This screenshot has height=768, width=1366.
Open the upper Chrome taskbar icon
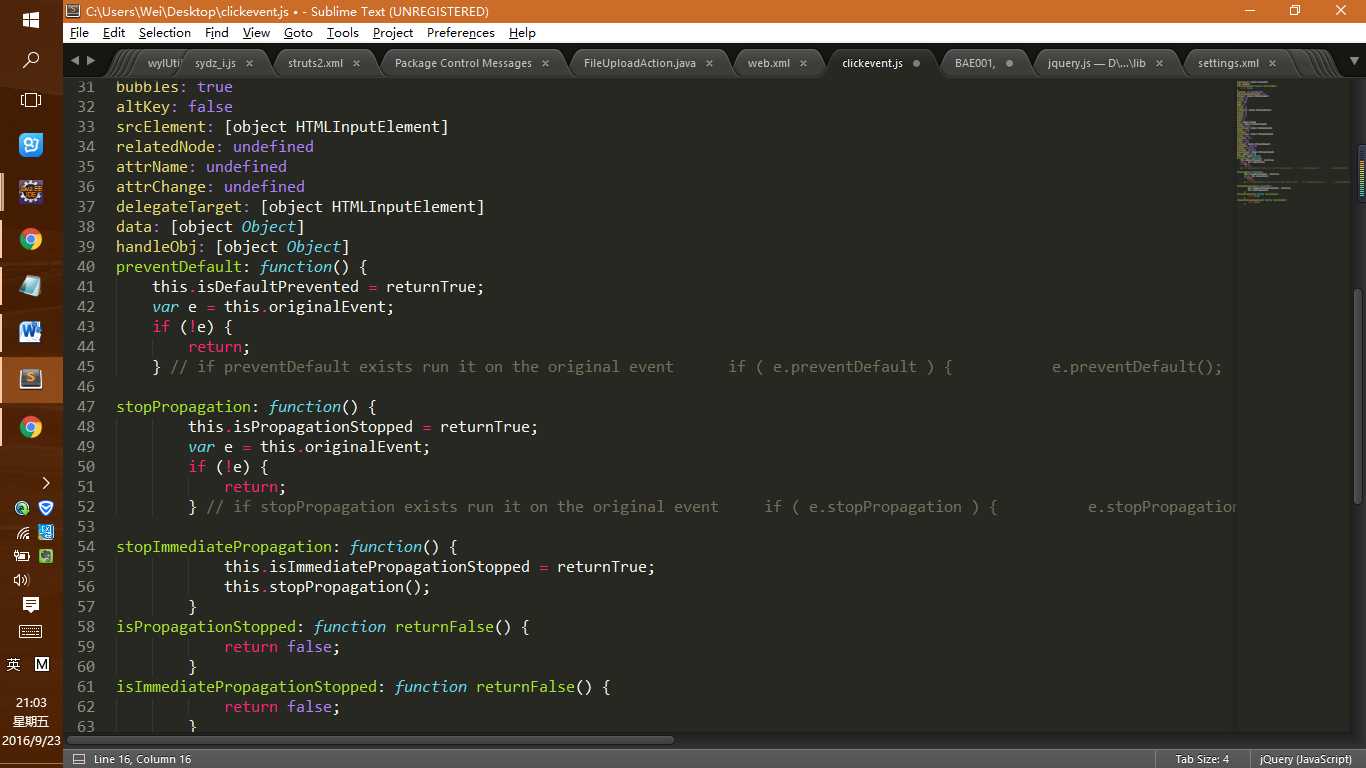[31, 240]
